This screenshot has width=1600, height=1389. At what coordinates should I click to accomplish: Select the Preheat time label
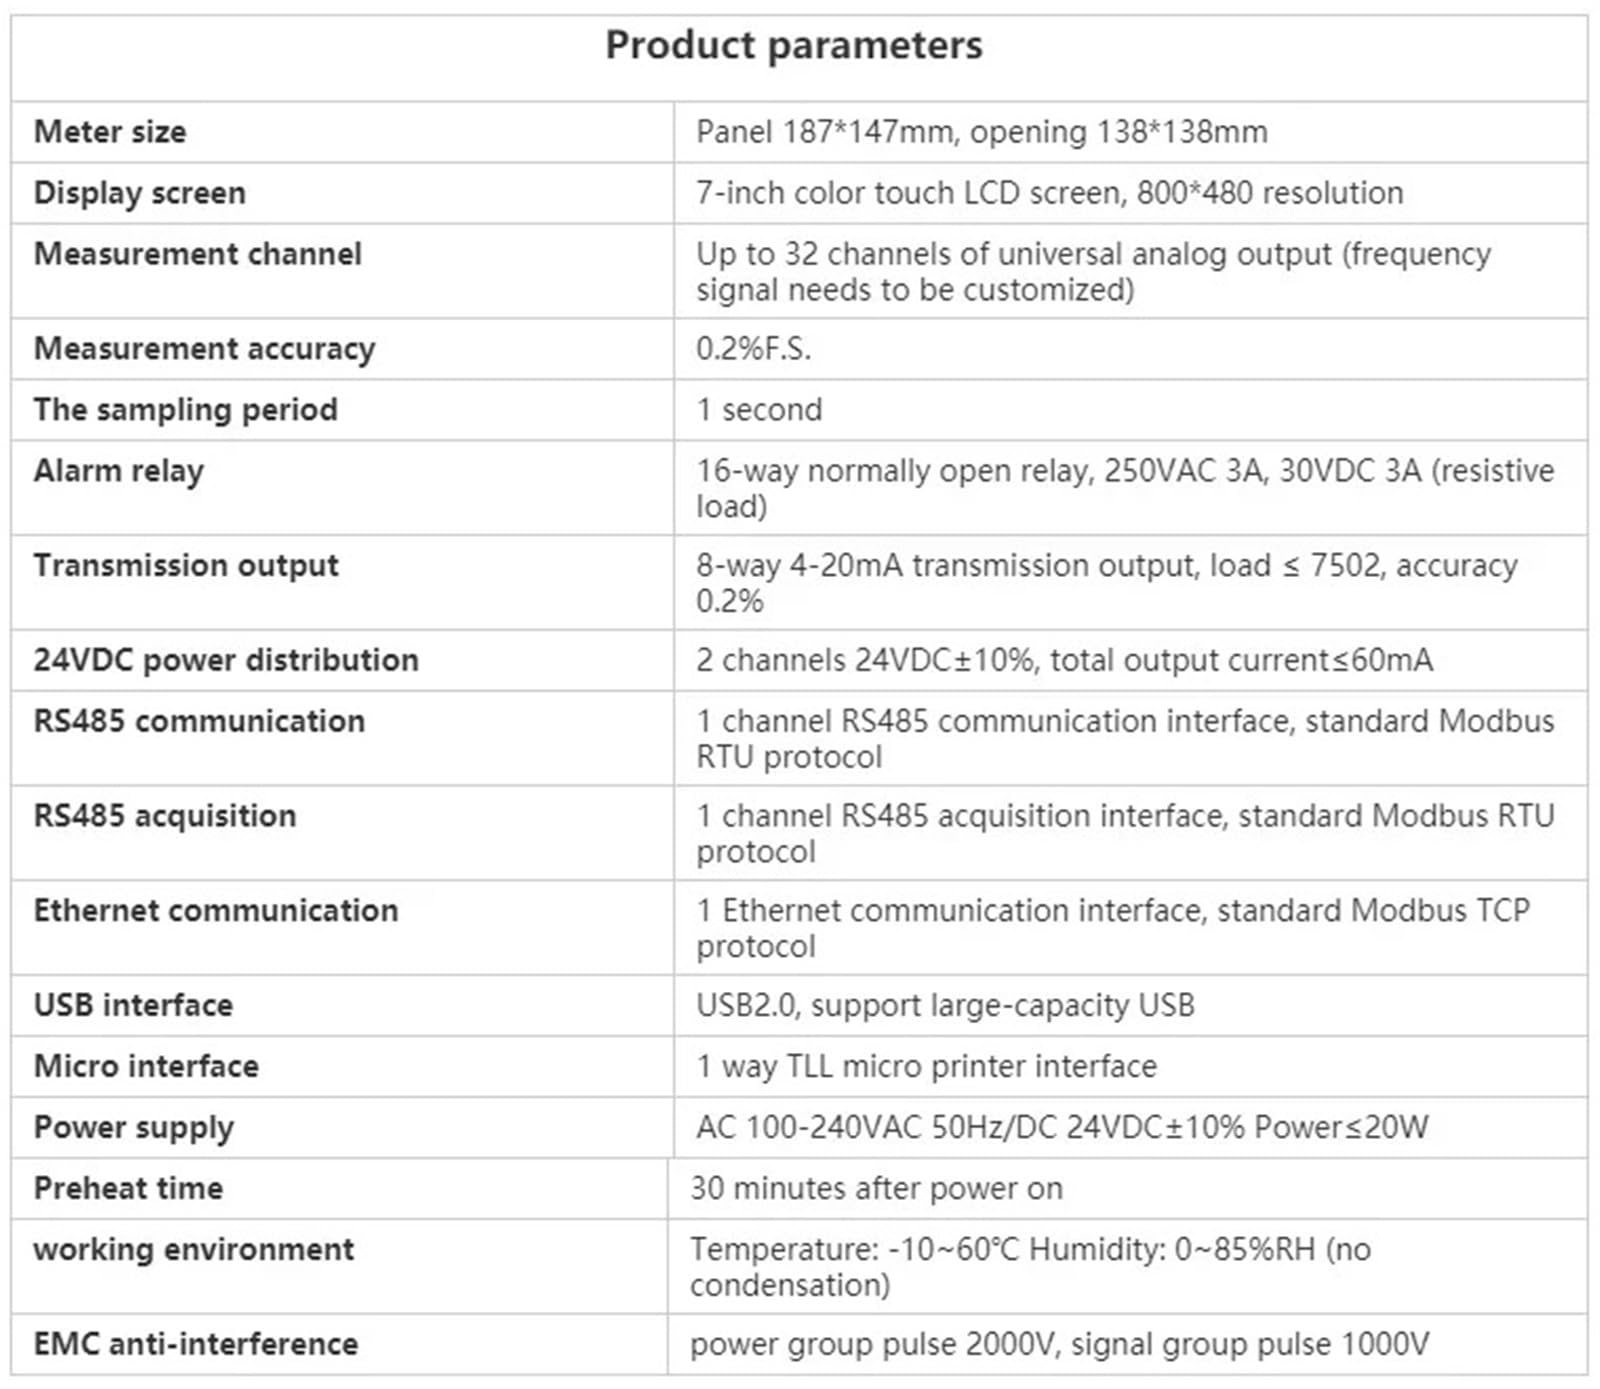click(x=128, y=1188)
